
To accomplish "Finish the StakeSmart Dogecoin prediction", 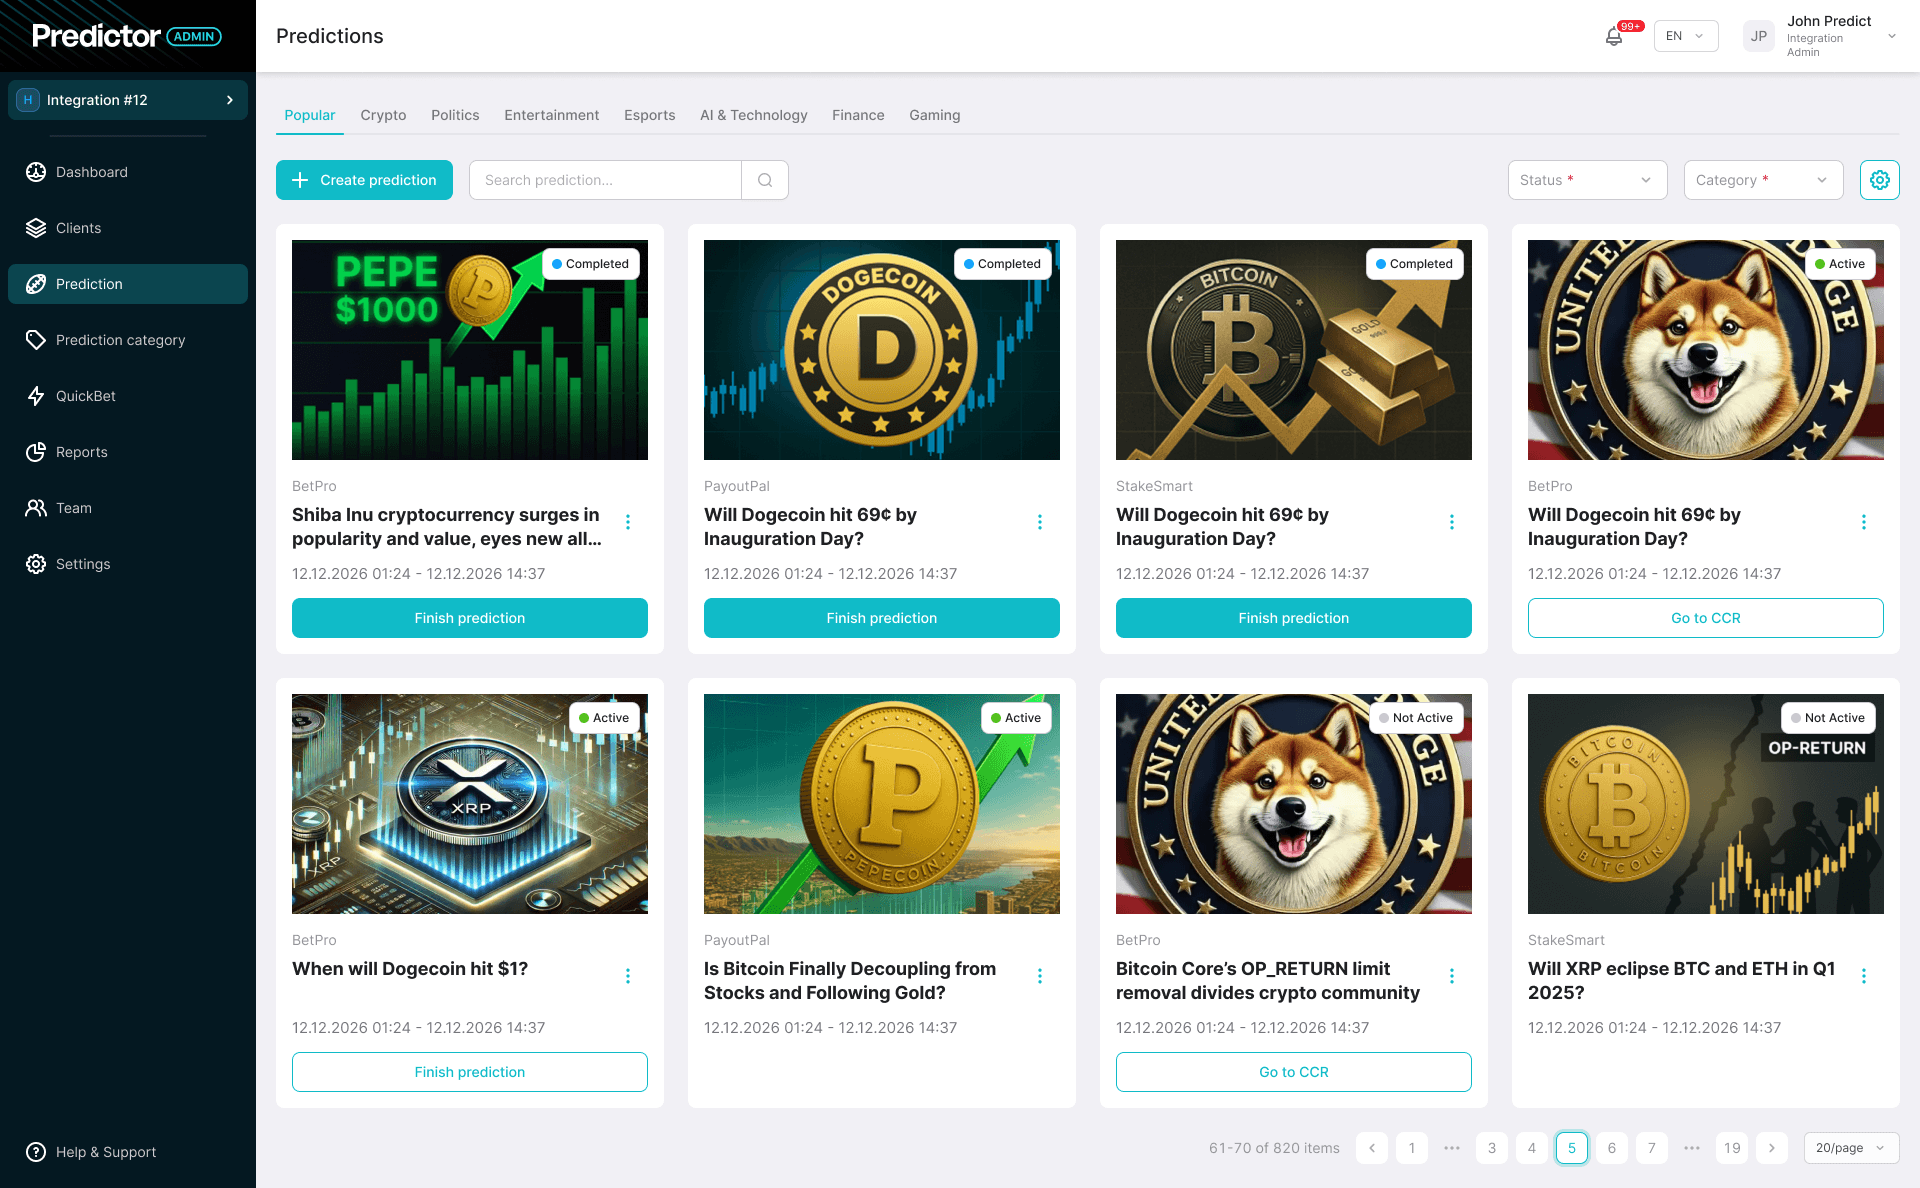I will point(1294,618).
